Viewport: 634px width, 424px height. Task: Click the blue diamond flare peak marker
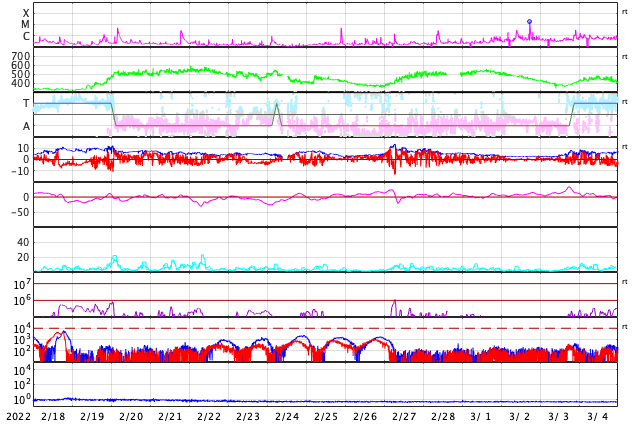click(529, 21)
